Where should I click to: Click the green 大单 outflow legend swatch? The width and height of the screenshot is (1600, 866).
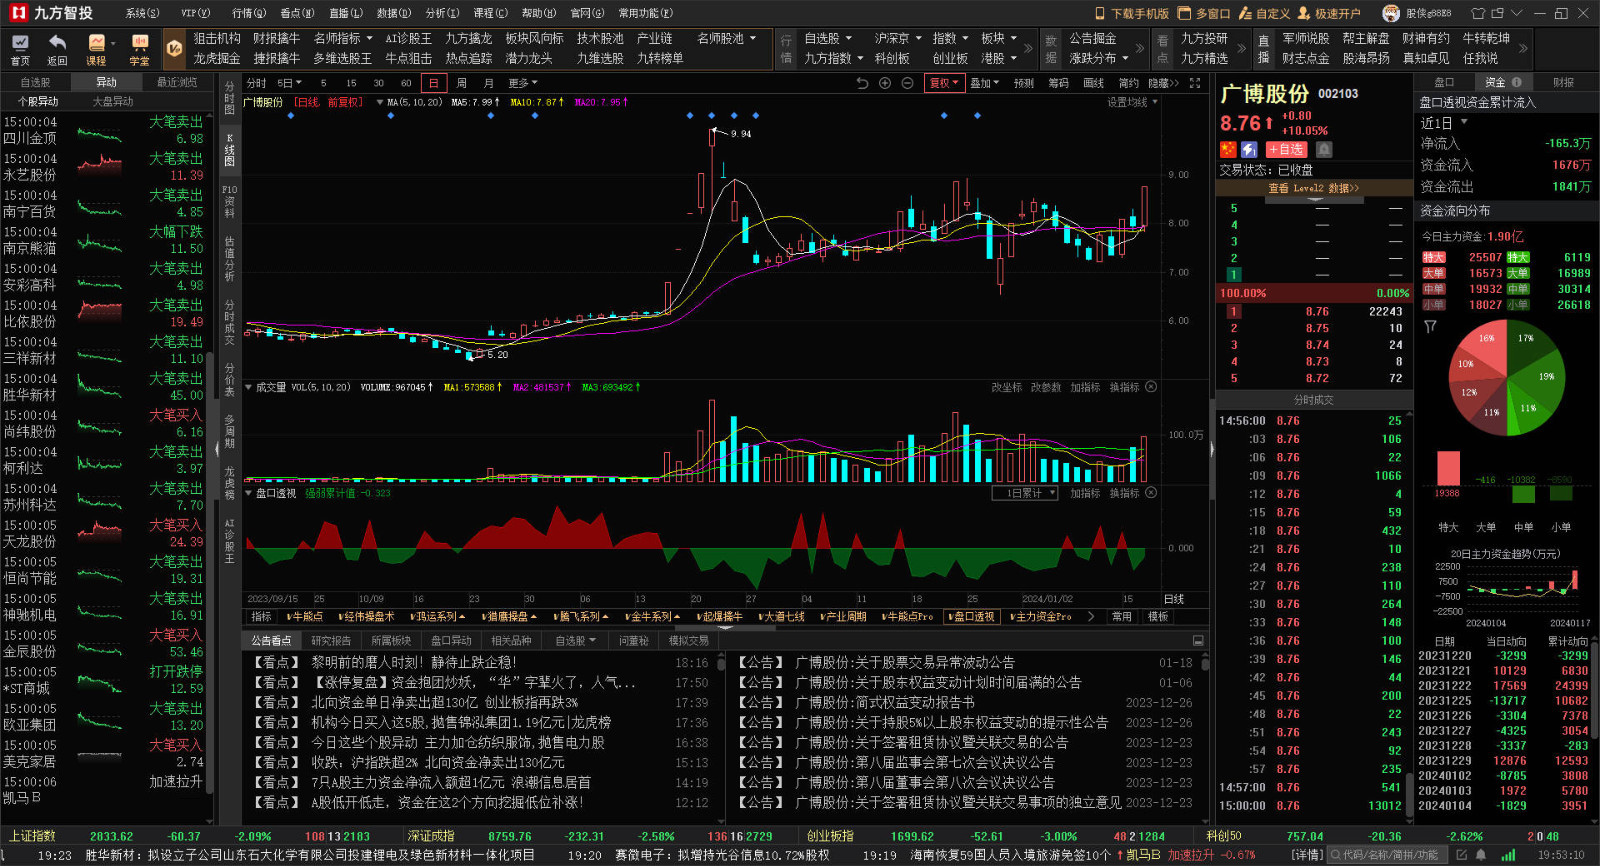pos(1518,273)
